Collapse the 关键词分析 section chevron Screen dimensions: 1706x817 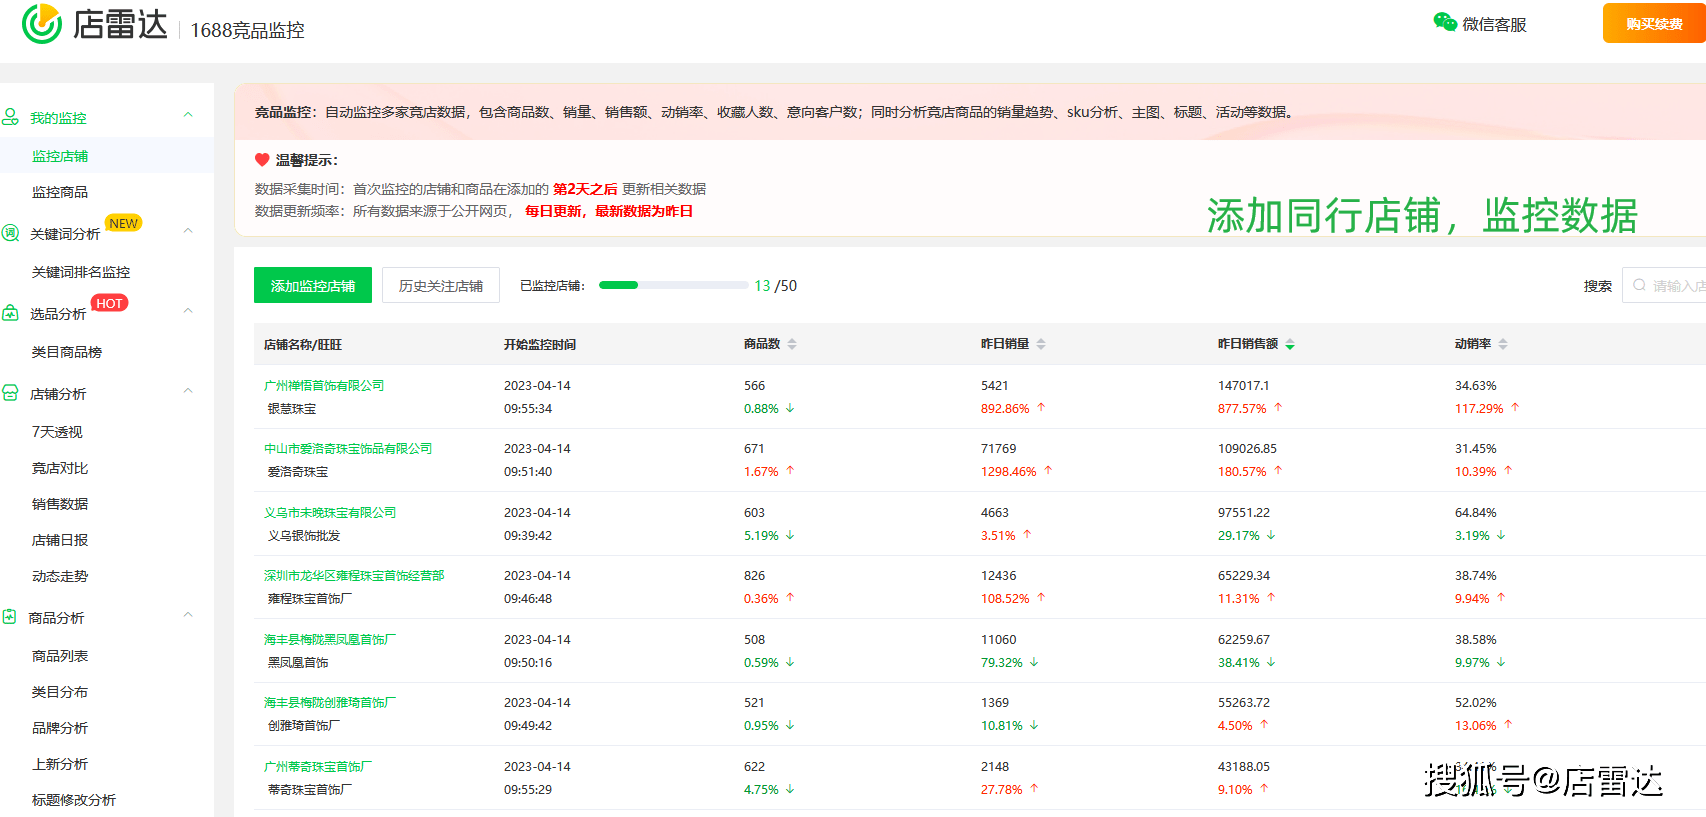[188, 231]
